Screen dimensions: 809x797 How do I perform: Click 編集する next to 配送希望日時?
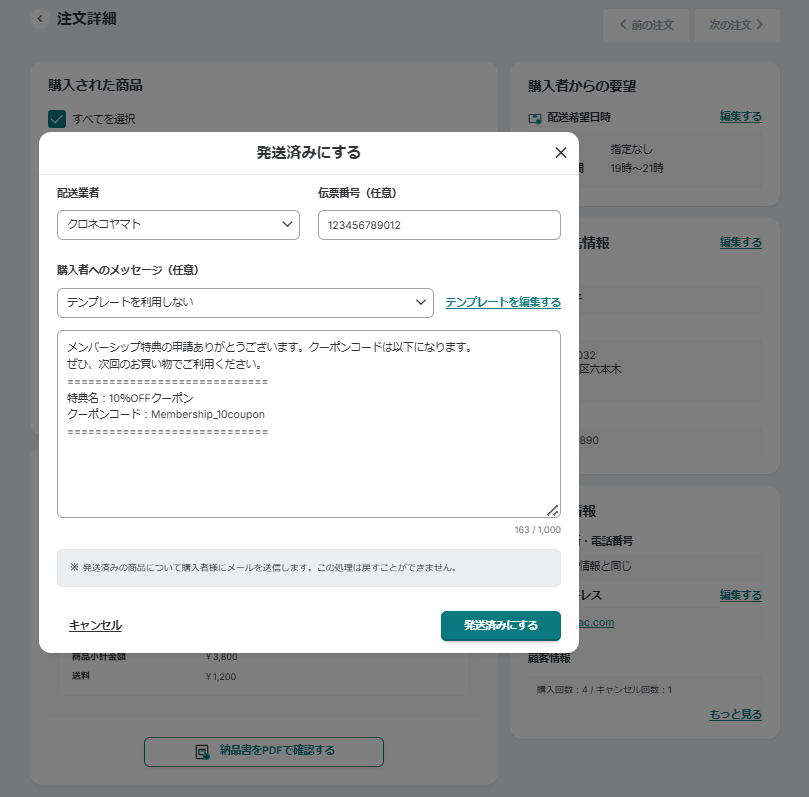coord(740,117)
